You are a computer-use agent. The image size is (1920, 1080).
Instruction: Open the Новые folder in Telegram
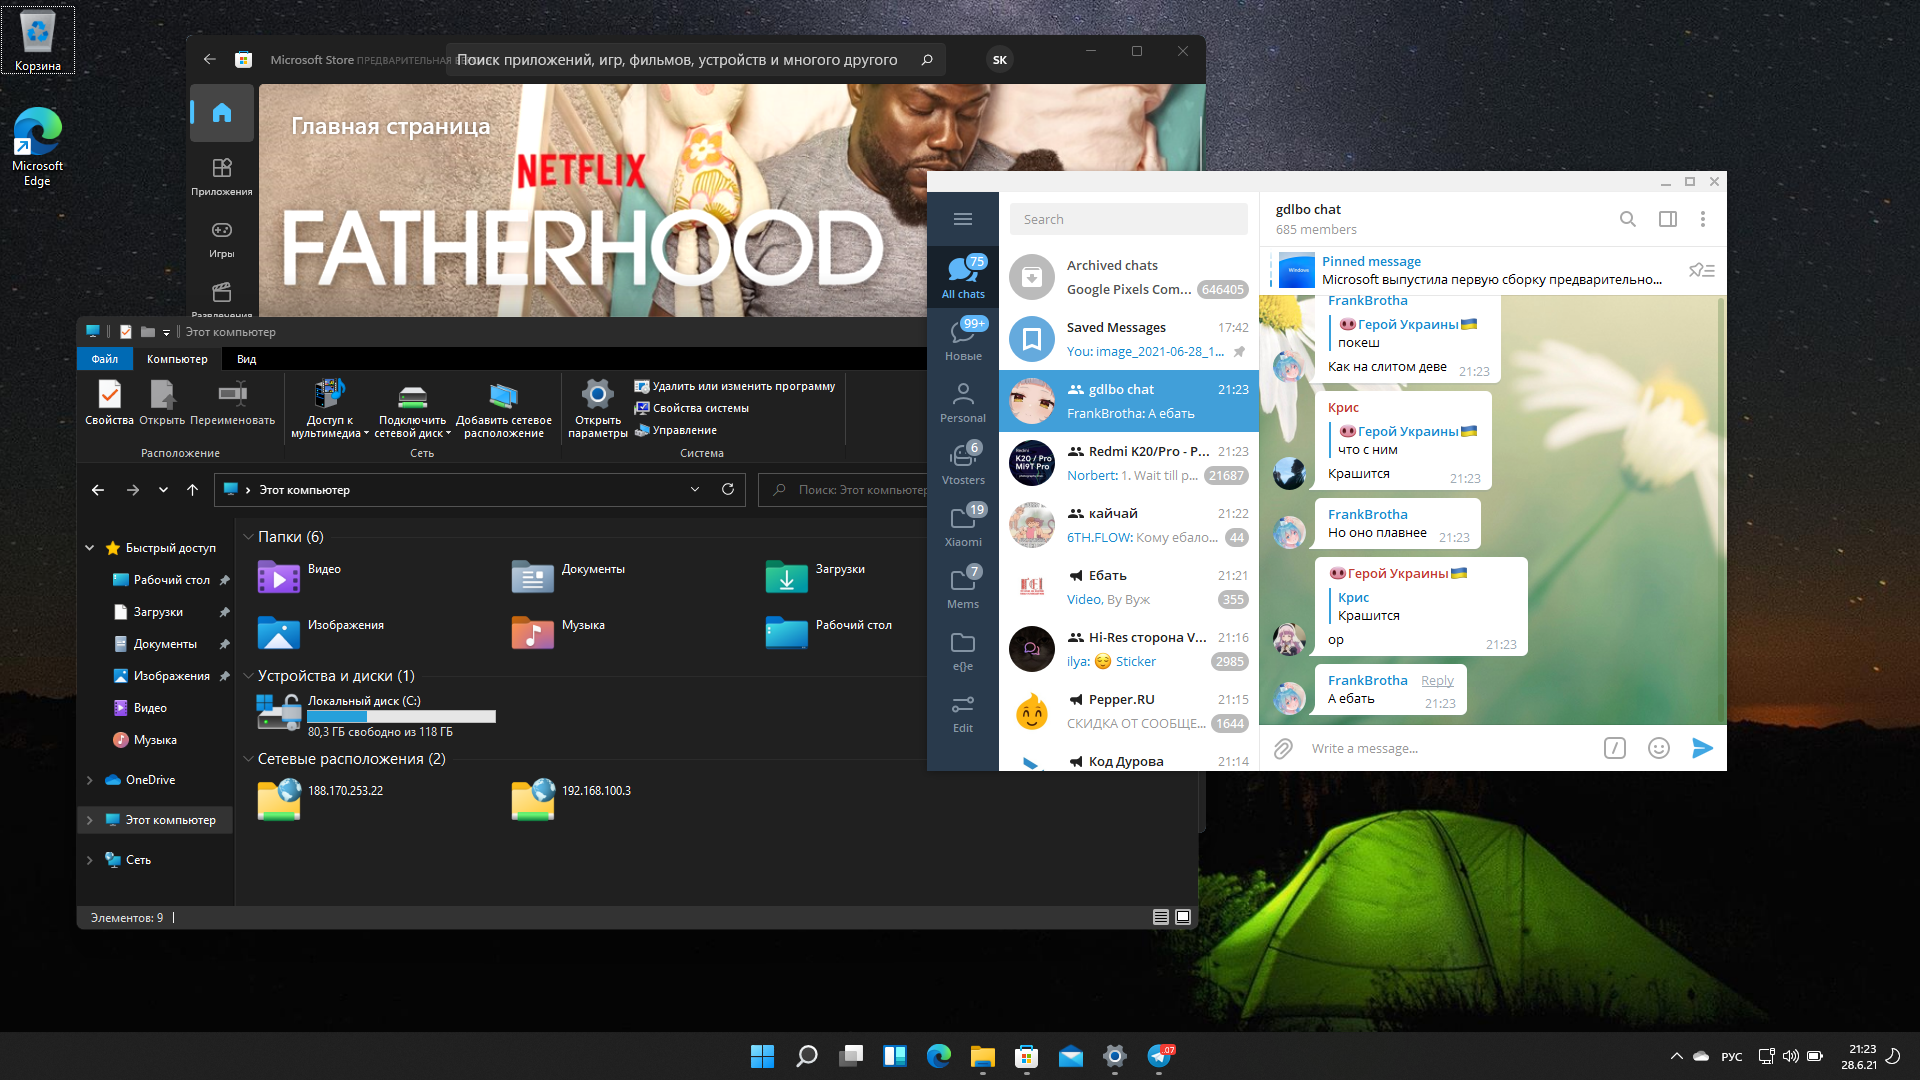(963, 339)
